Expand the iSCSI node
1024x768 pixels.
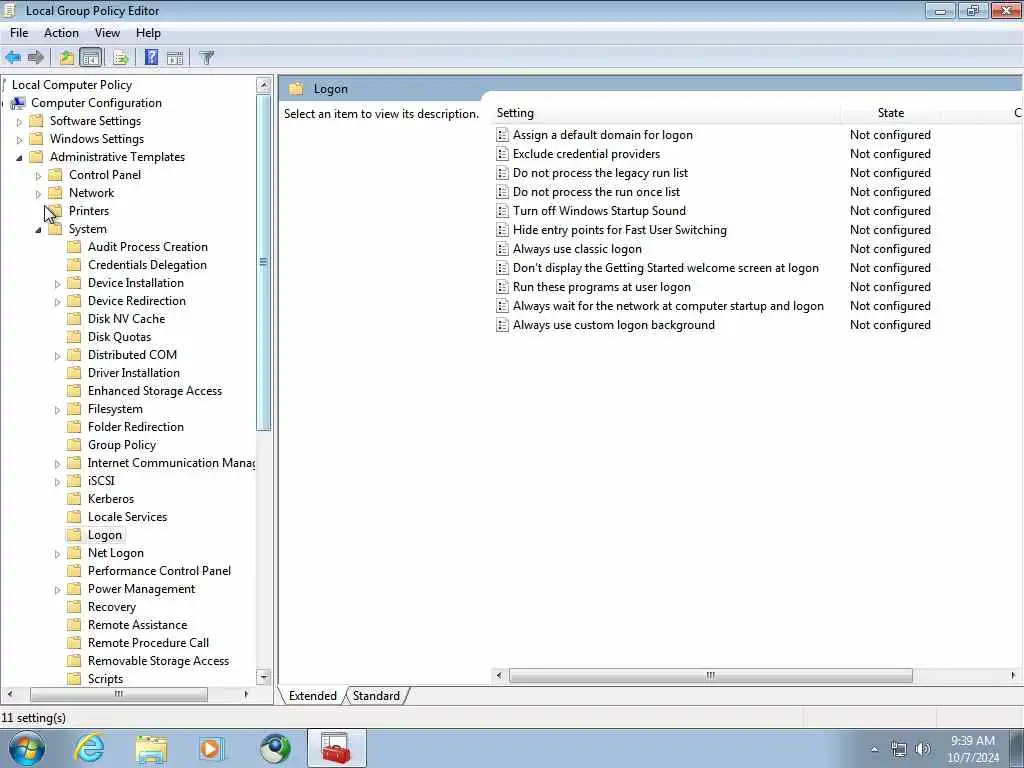[x=57, y=482]
